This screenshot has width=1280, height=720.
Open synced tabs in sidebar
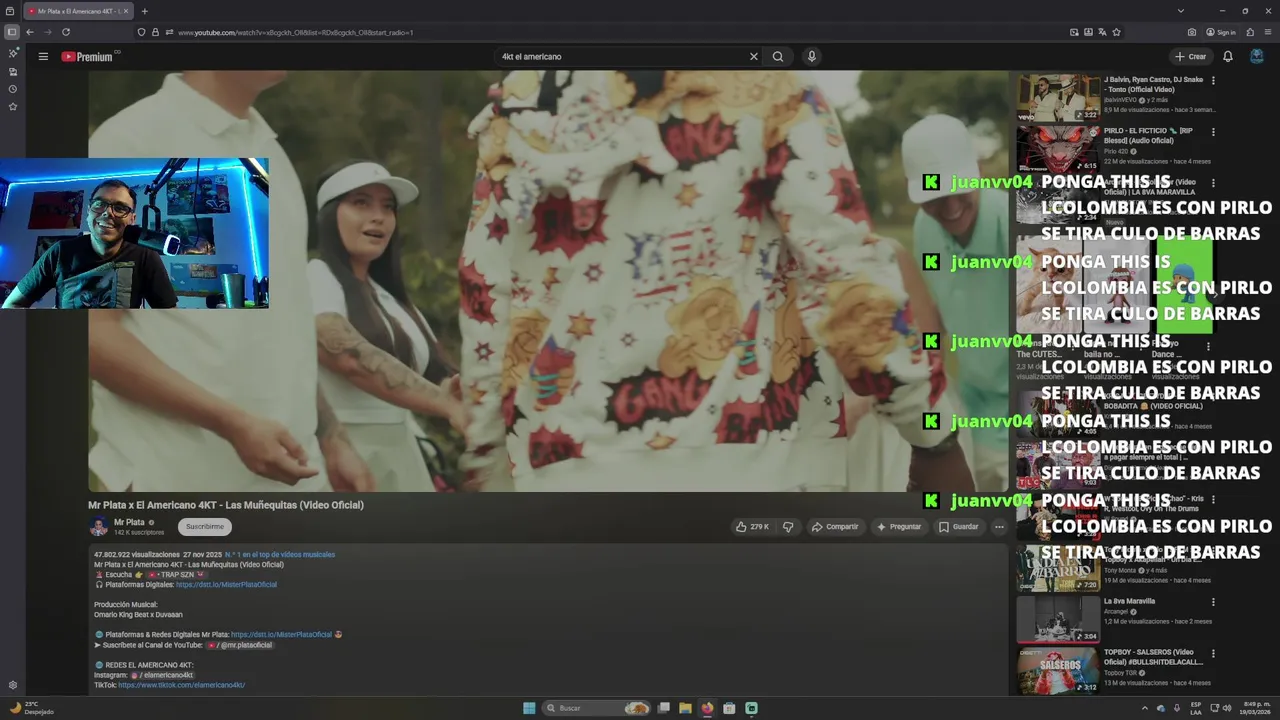(13, 71)
